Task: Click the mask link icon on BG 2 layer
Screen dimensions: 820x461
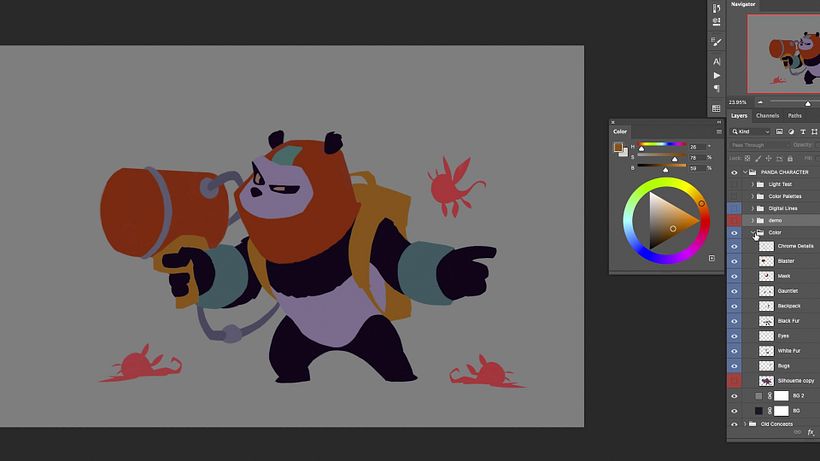Action: (x=770, y=396)
